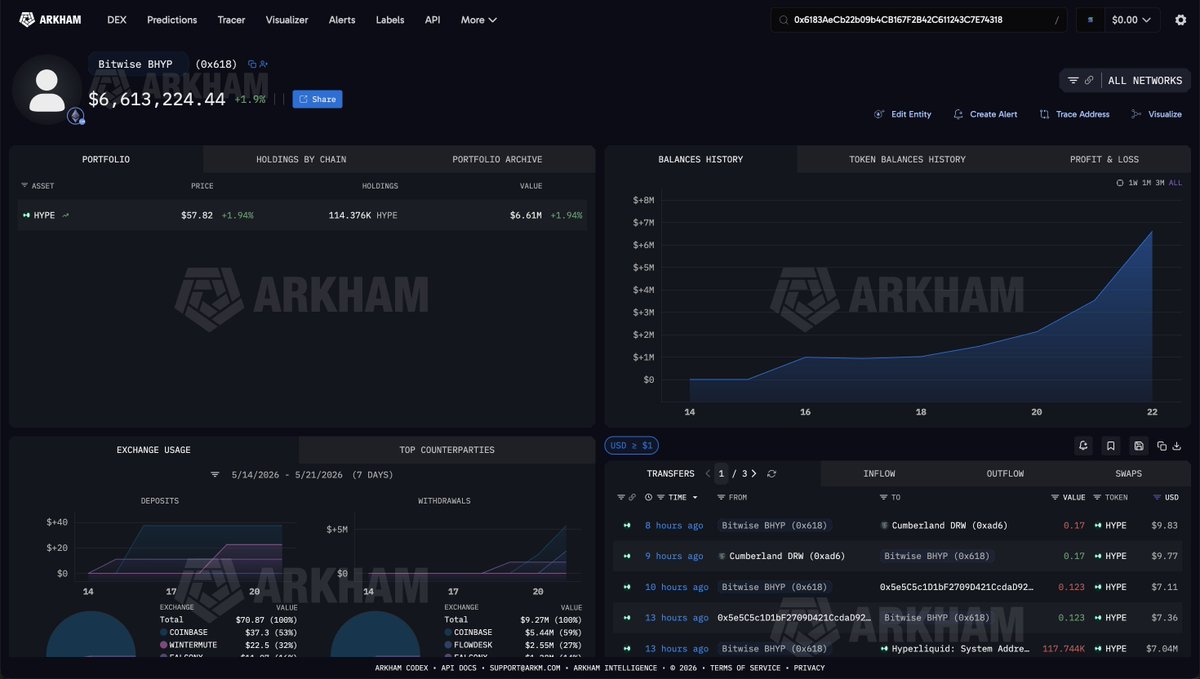Switch to Top Counterparties tab
1200x679 pixels.
pyautogui.click(x=447, y=450)
